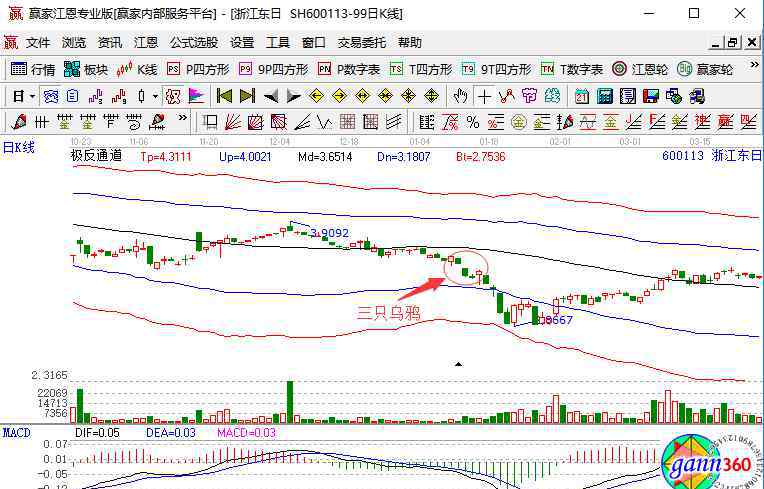
Task: Select the Gann fan lines tool
Action: click(233, 122)
